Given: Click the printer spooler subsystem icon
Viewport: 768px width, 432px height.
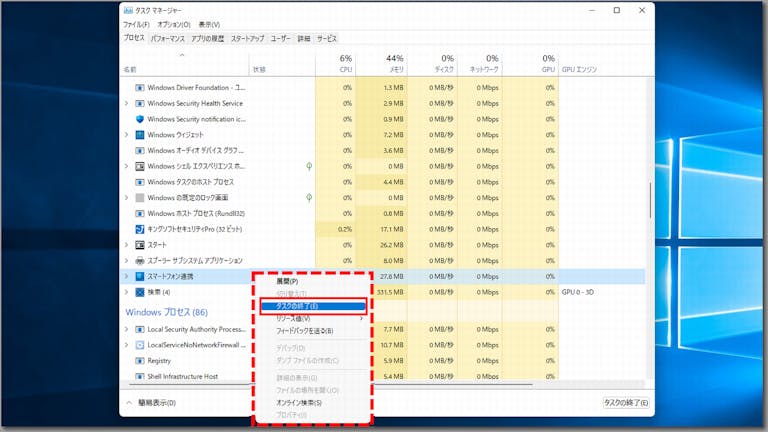Looking at the screenshot, I should (x=140, y=261).
